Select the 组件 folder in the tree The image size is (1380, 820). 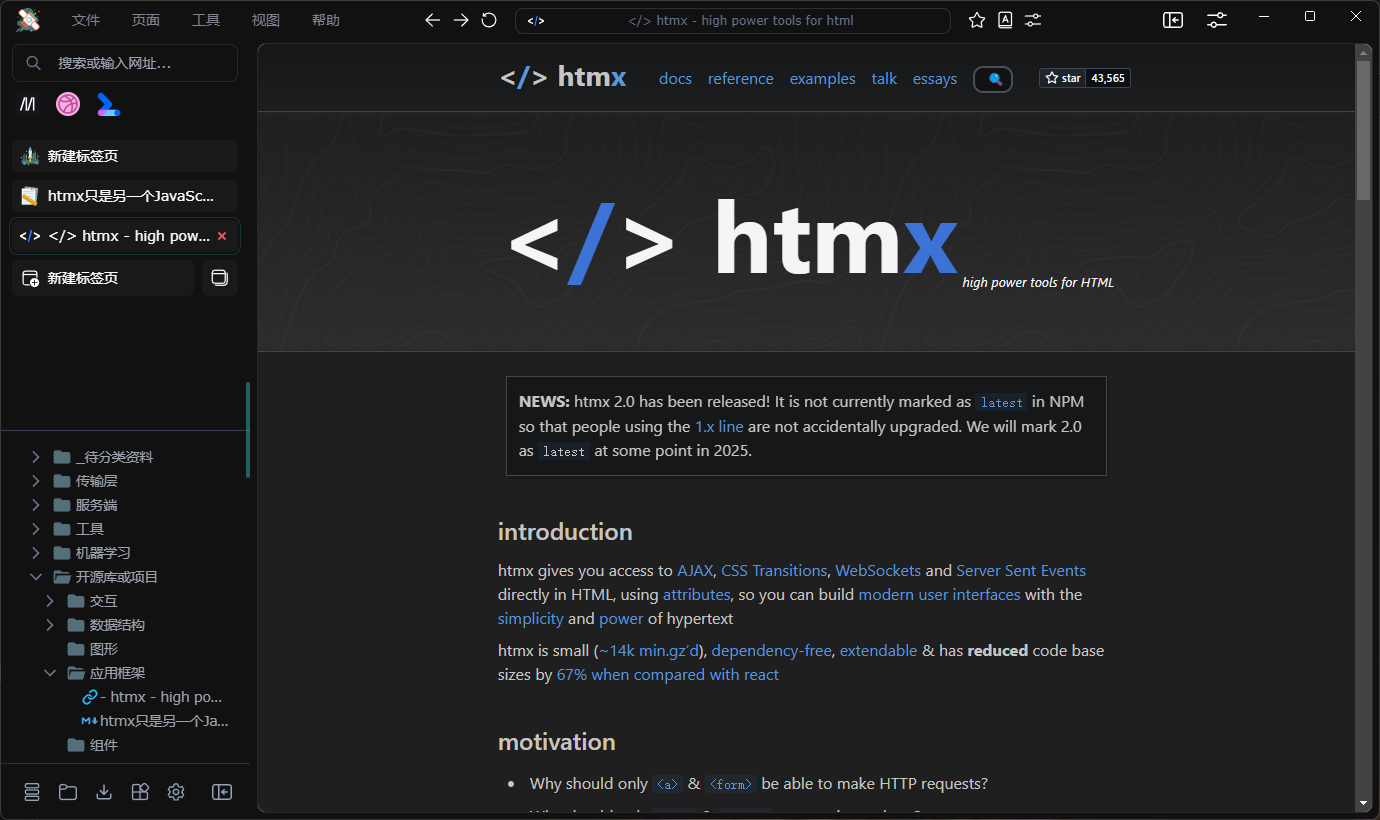point(104,745)
